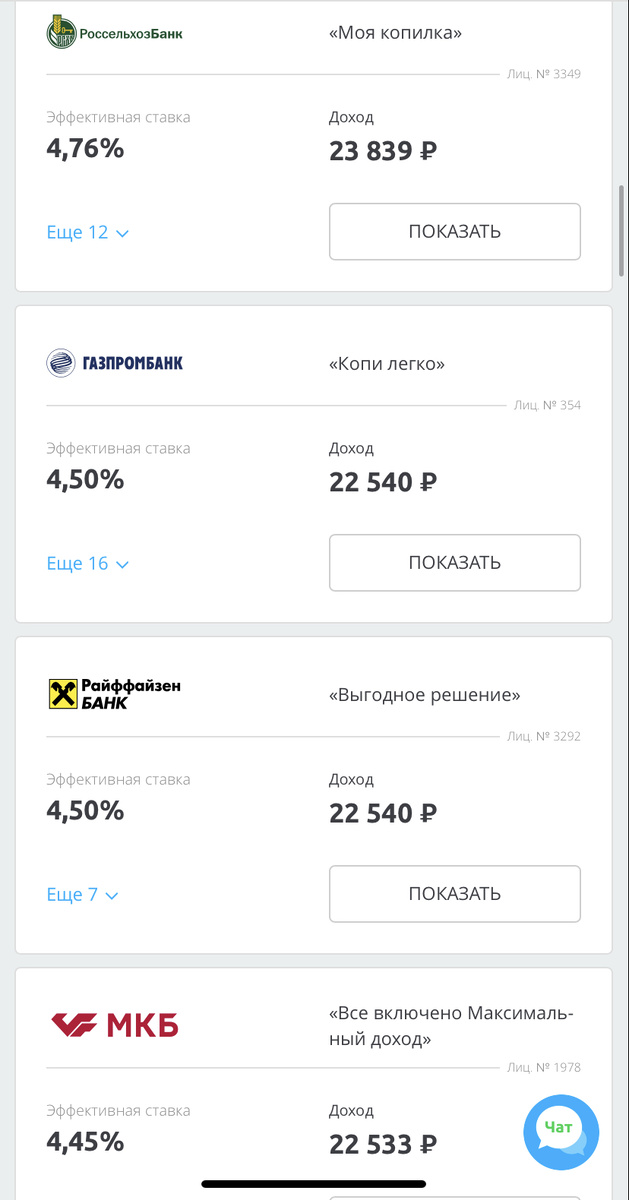Open the Чат support widget
629x1200 pixels.
561,1131
